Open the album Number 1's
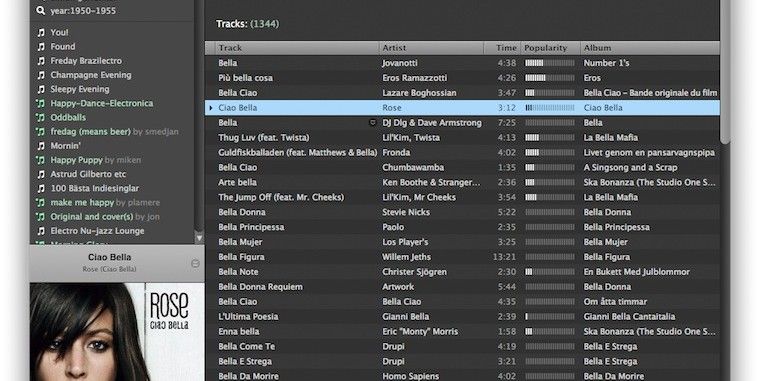 point(606,63)
